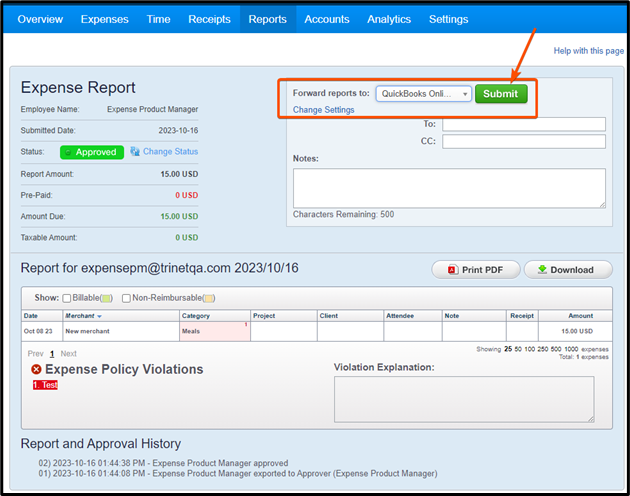
Task: Select the Reports tab
Action: pos(268,19)
